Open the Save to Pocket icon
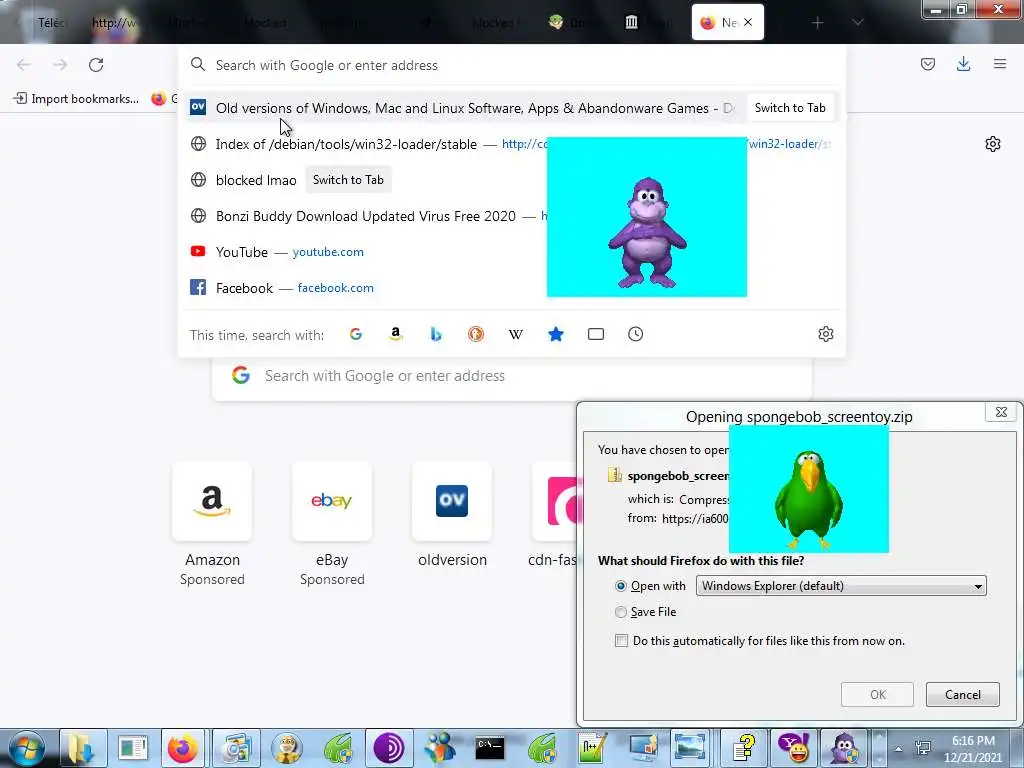Viewport: 1024px width, 768px height. (x=927, y=64)
